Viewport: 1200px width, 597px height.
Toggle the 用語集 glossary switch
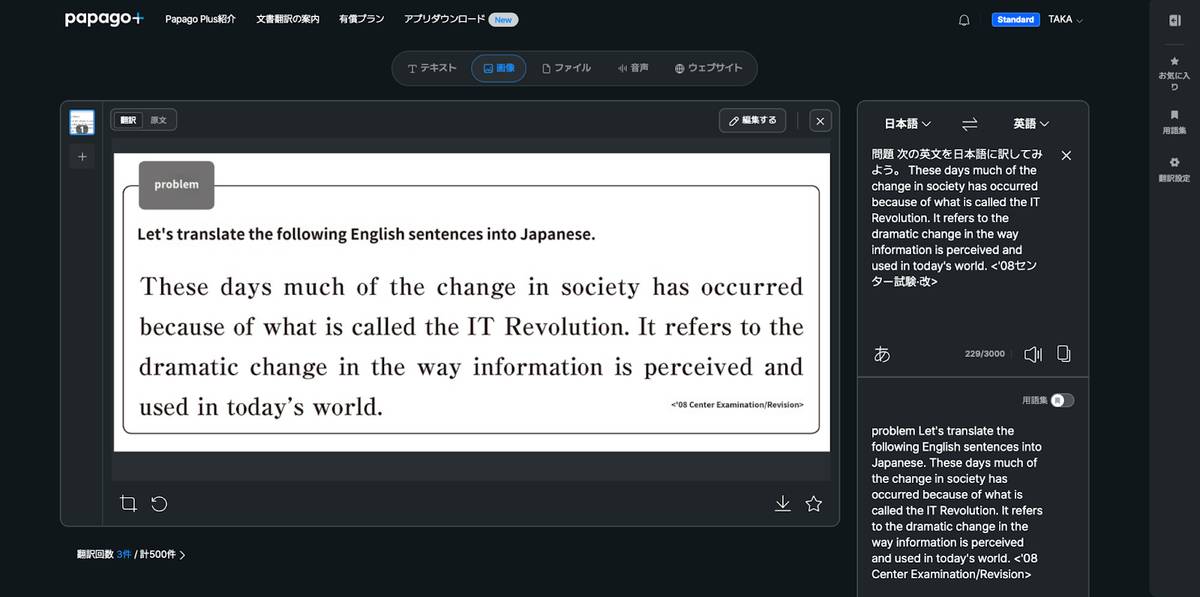[x=1062, y=400]
